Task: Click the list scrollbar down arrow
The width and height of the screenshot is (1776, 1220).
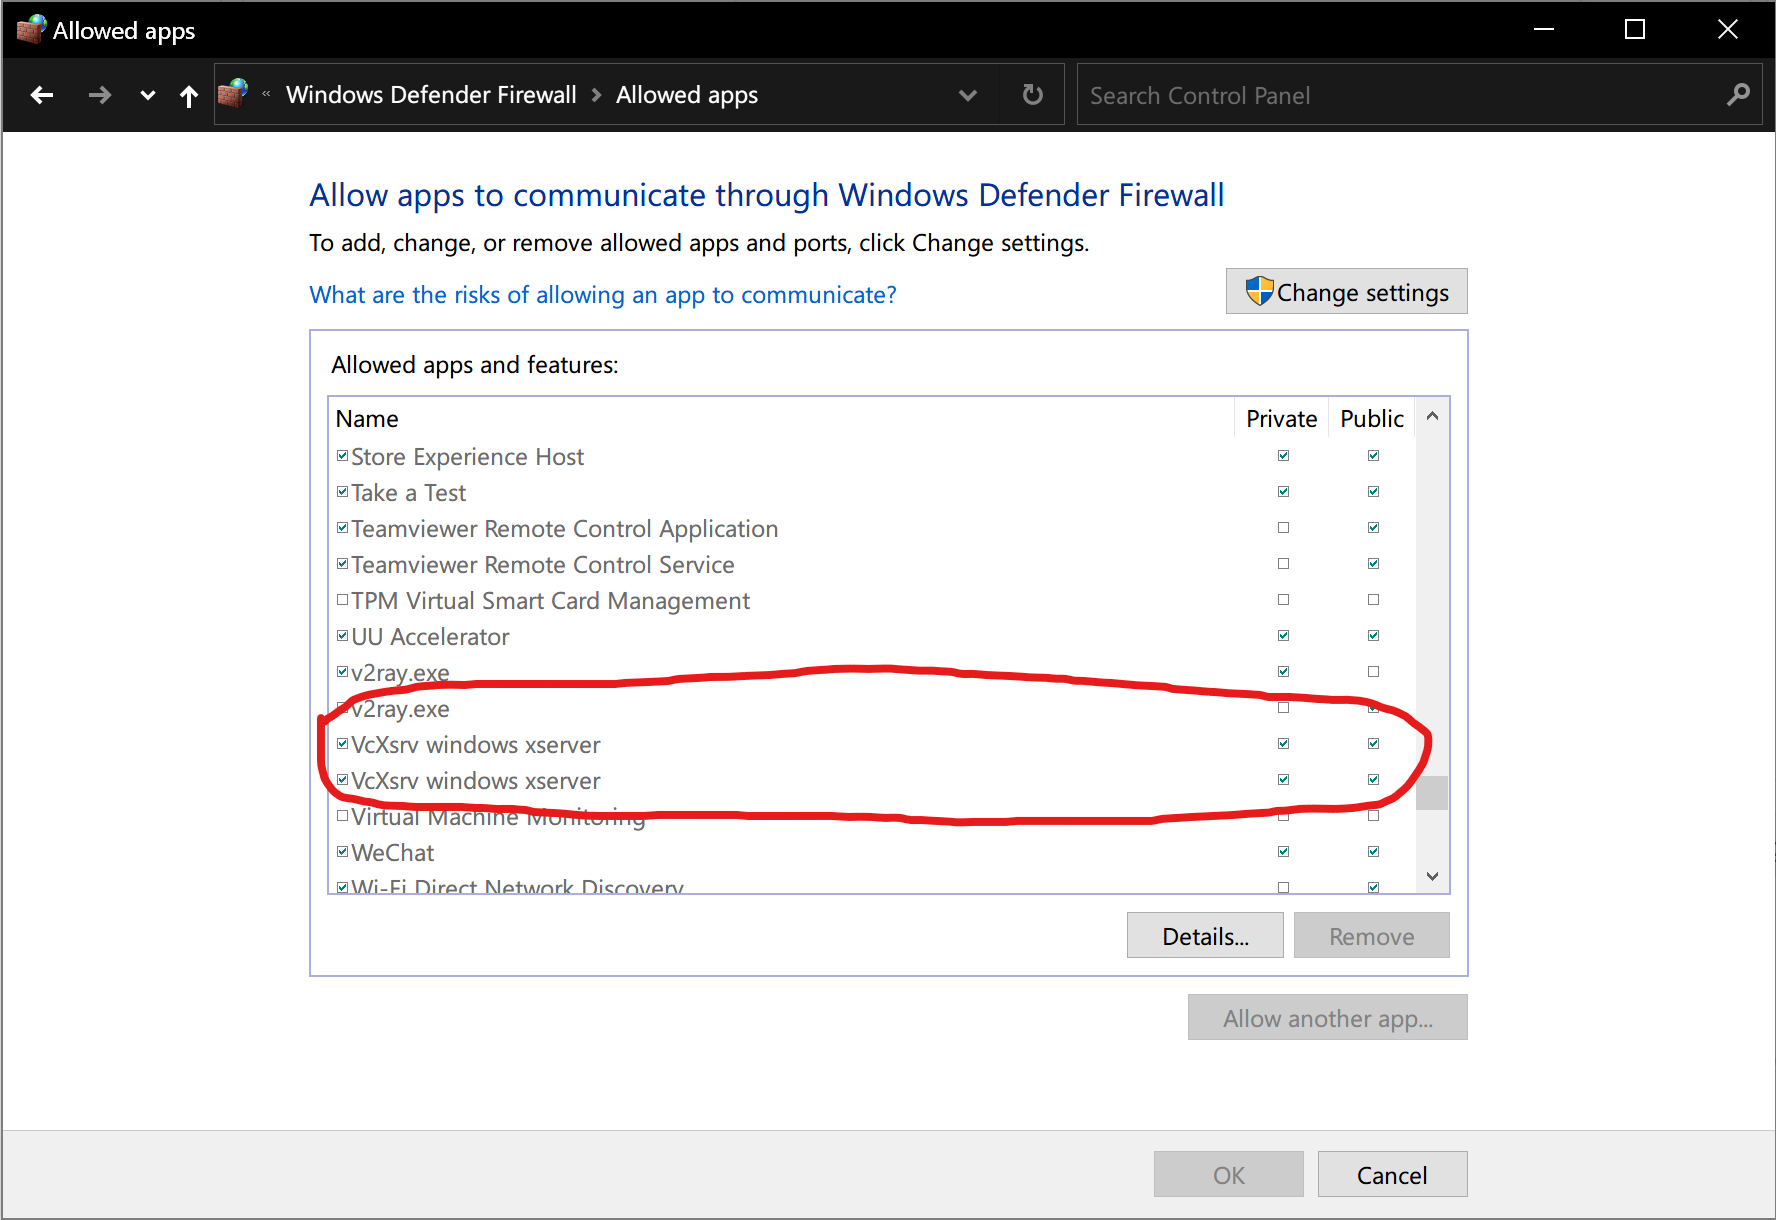Action: point(1432,876)
